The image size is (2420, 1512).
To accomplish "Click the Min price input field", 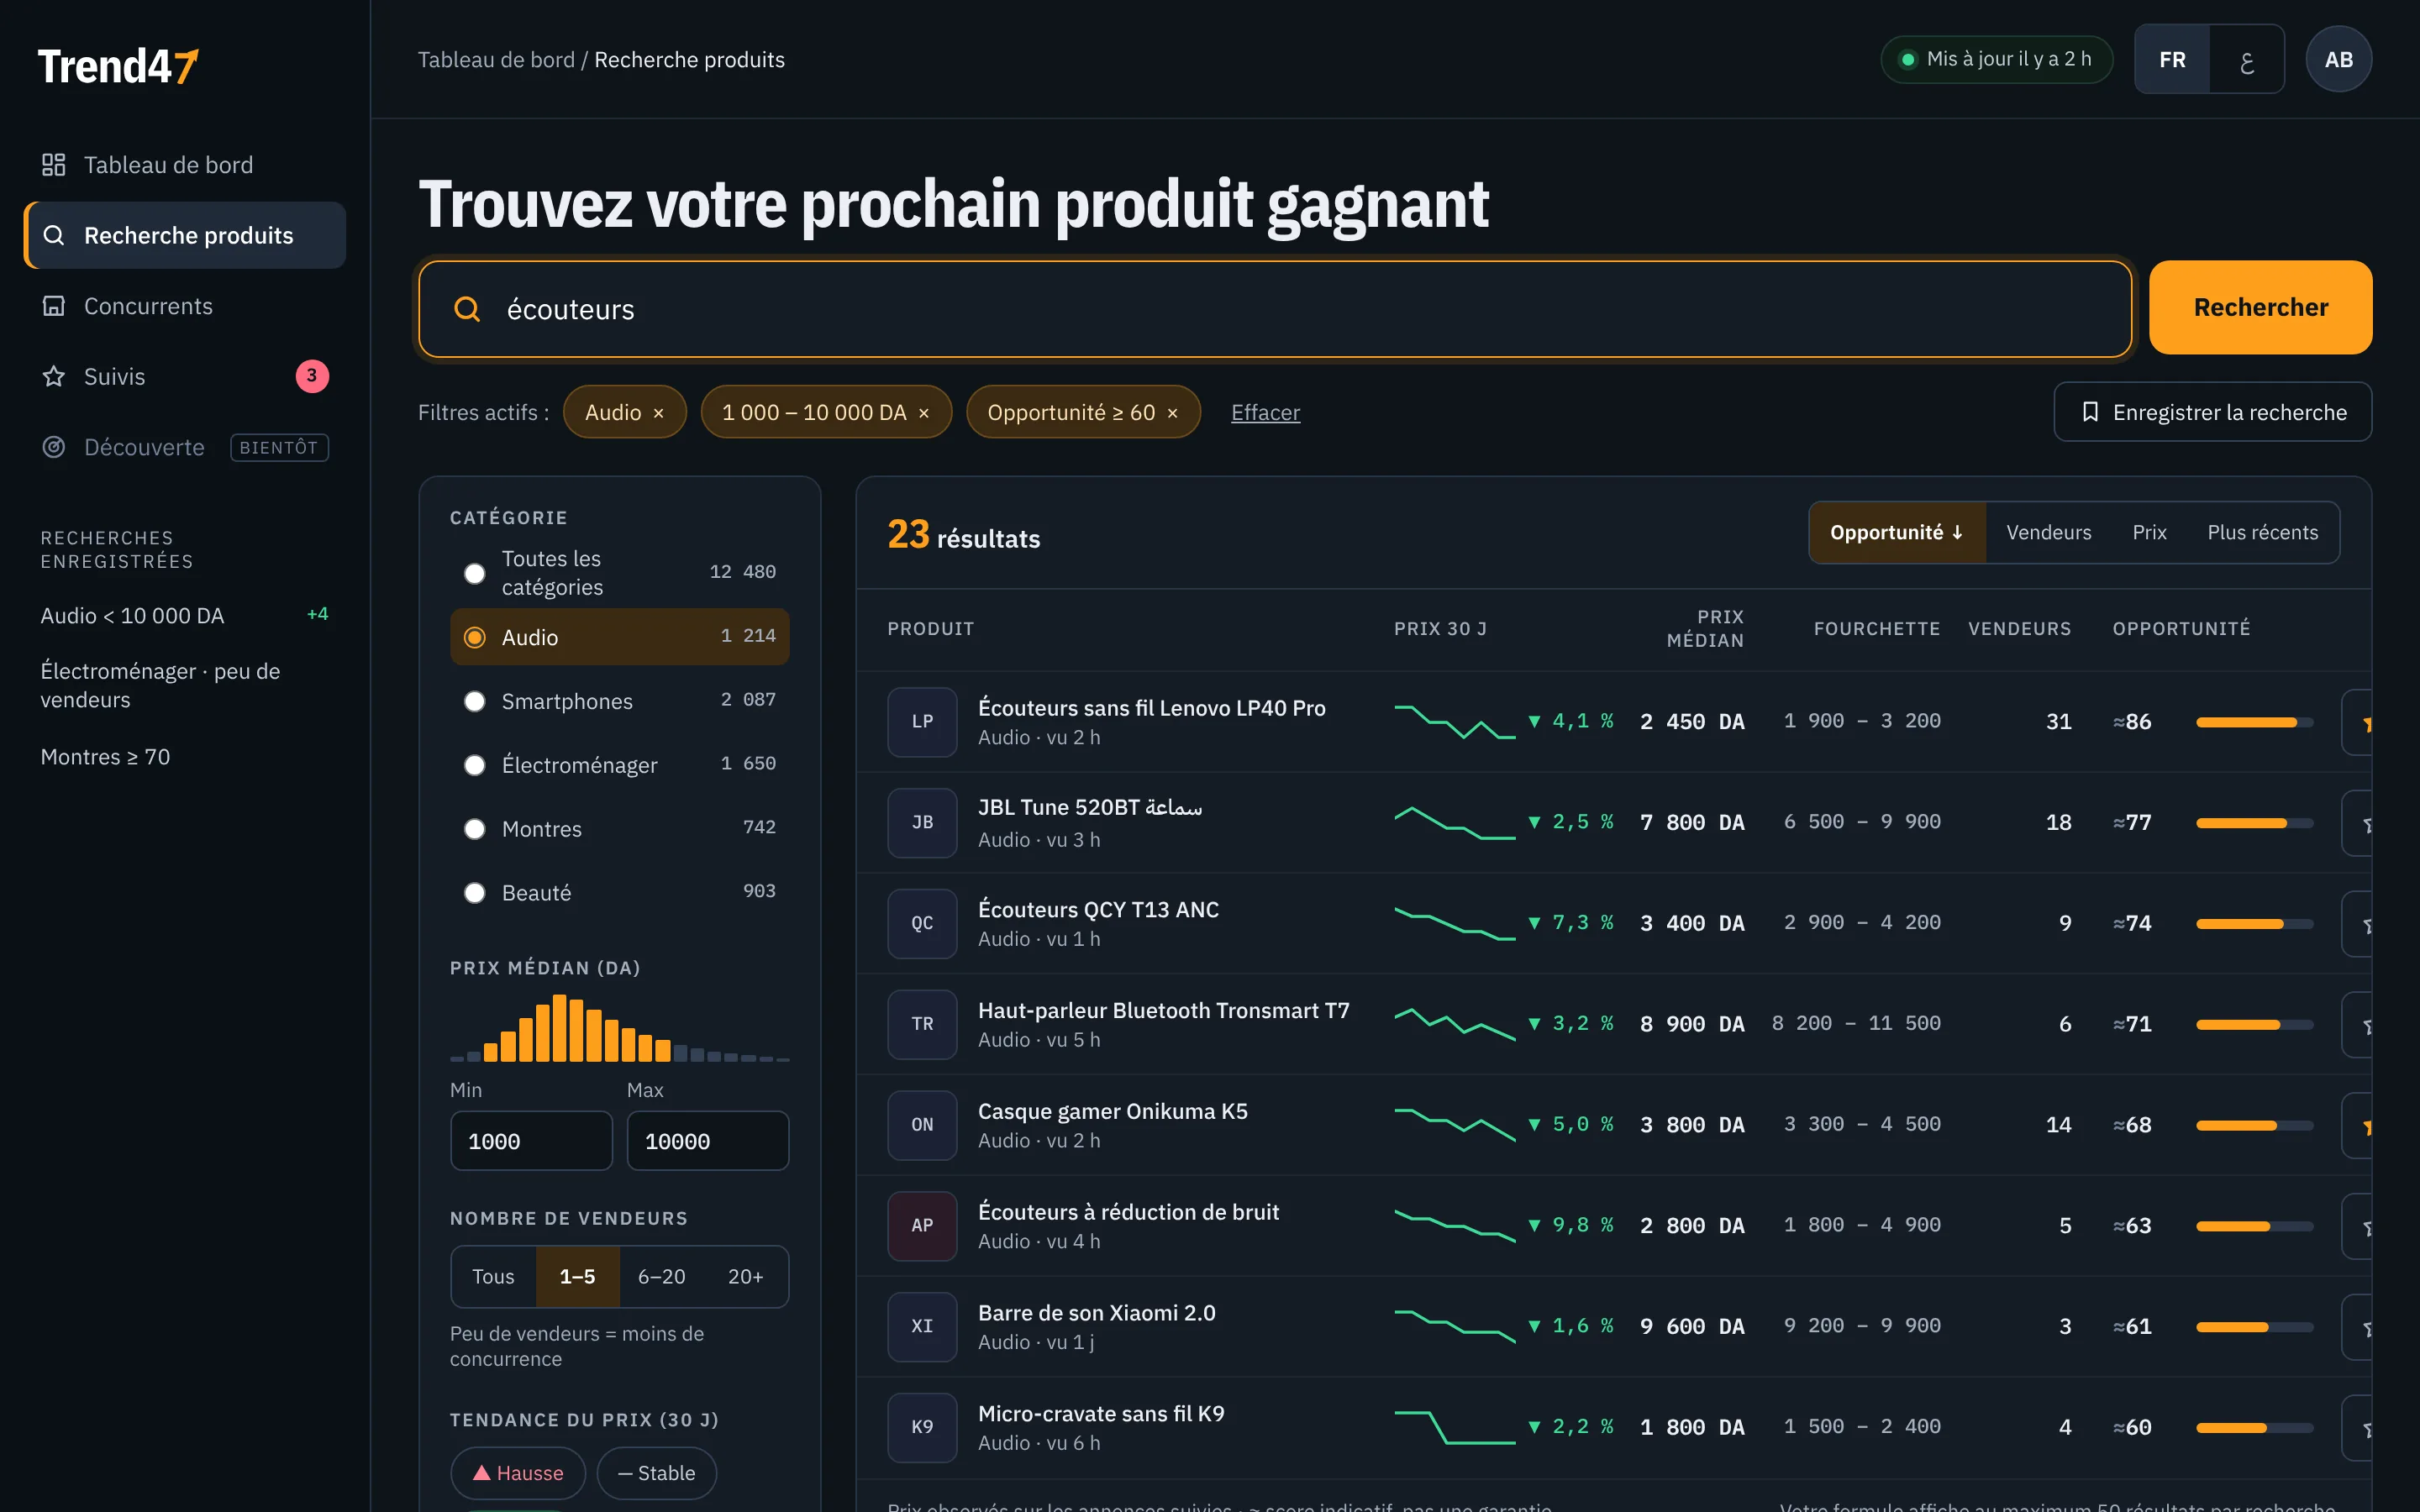I will click(x=531, y=1141).
